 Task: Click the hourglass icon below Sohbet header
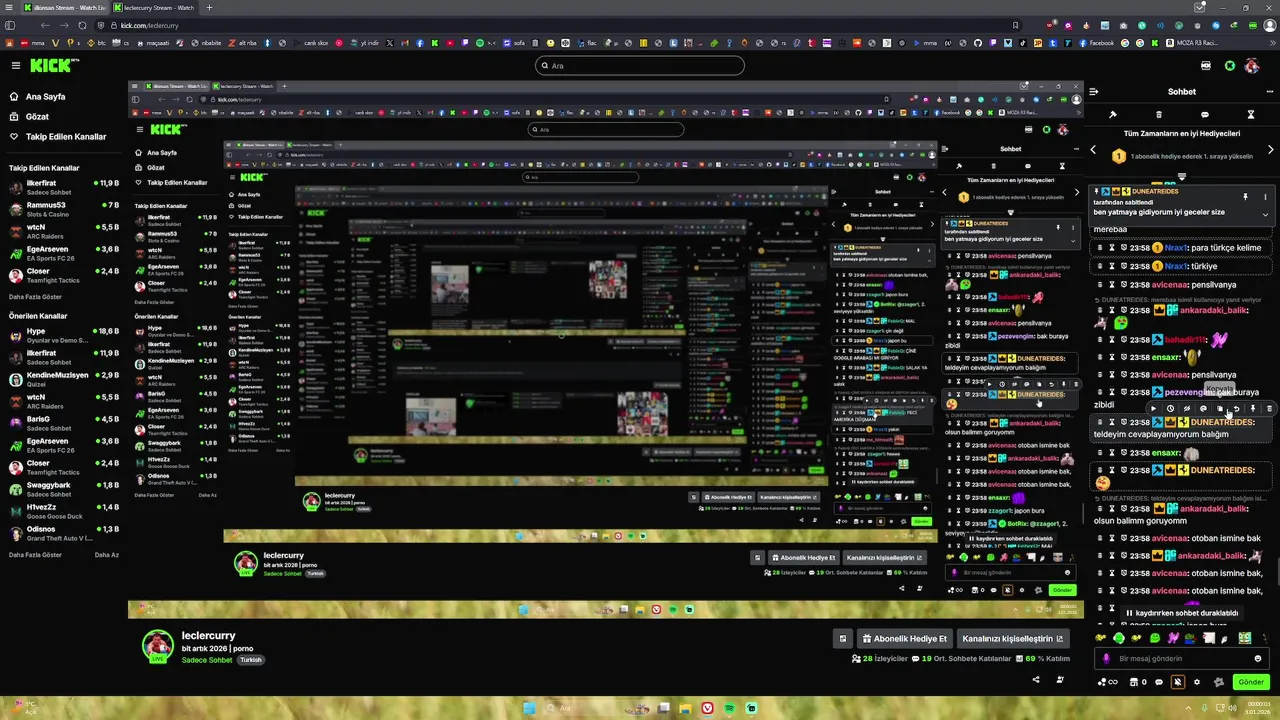(x=1250, y=115)
